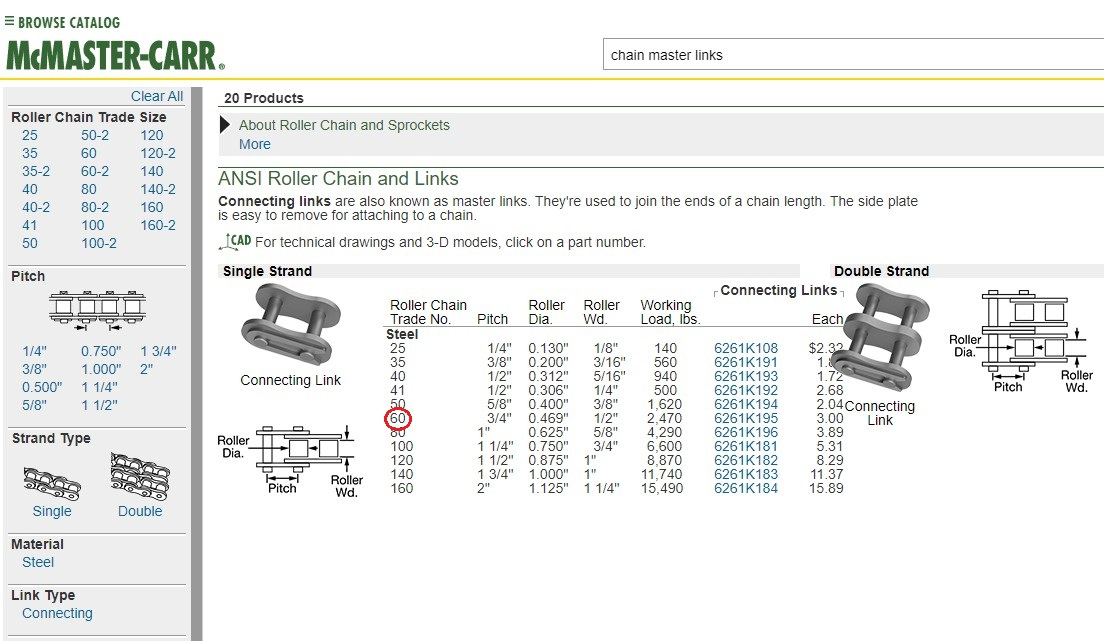The height and width of the screenshot is (641, 1104).
Task: Filter by trade size 40-2
Action: 36,207
